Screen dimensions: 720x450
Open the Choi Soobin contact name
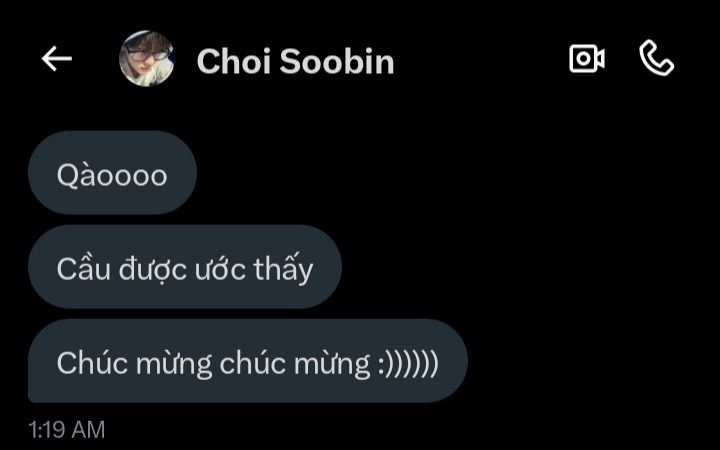coord(295,61)
